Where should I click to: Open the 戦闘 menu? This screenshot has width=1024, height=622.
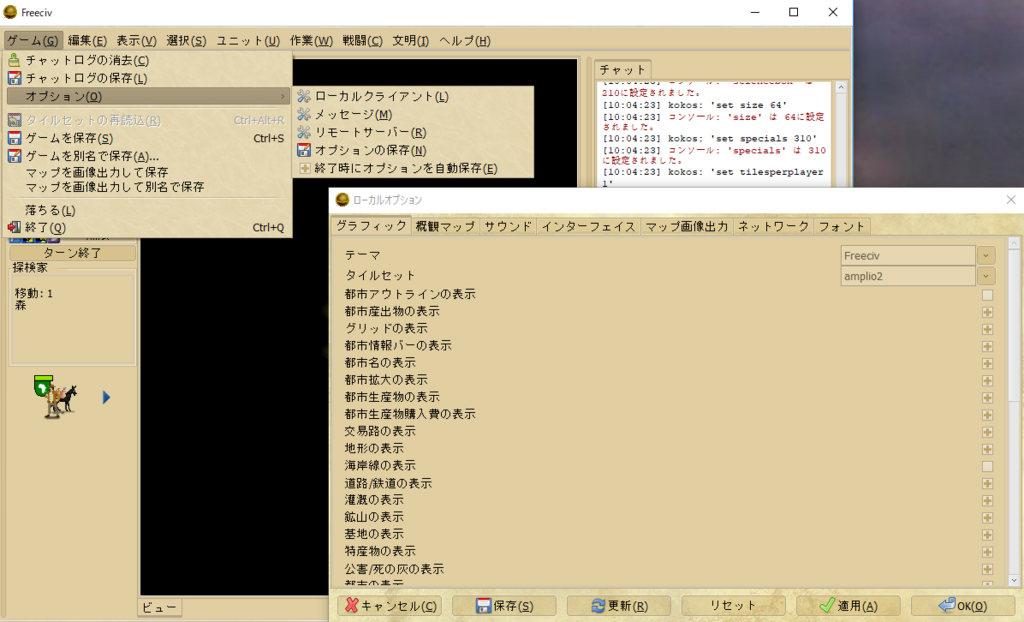(362, 41)
